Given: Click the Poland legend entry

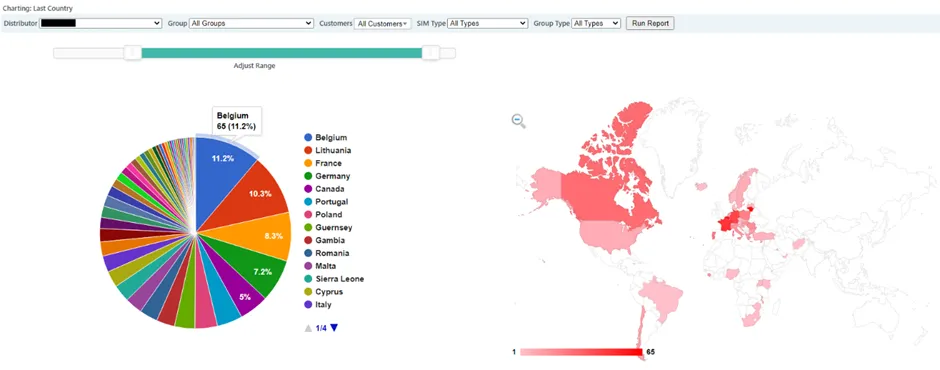Looking at the screenshot, I should (323, 215).
